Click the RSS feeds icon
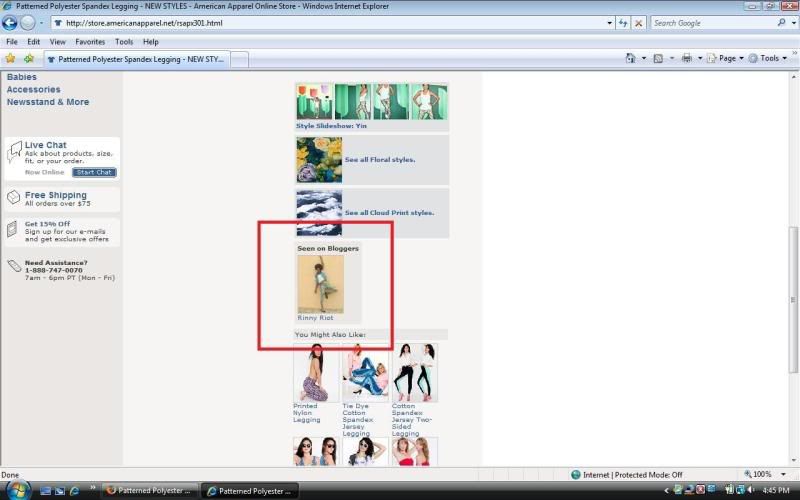The height and width of the screenshot is (500, 800). pyautogui.click(x=658, y=58)
